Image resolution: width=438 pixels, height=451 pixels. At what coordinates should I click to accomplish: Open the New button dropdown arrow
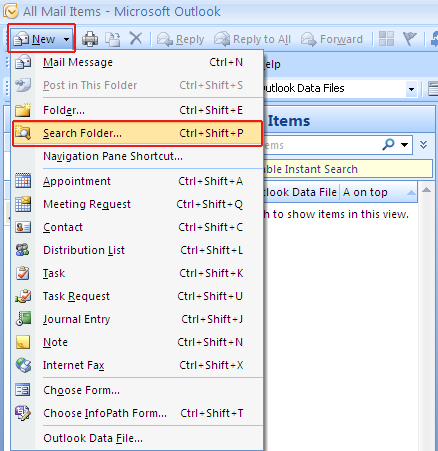click(x=67, y=39)
